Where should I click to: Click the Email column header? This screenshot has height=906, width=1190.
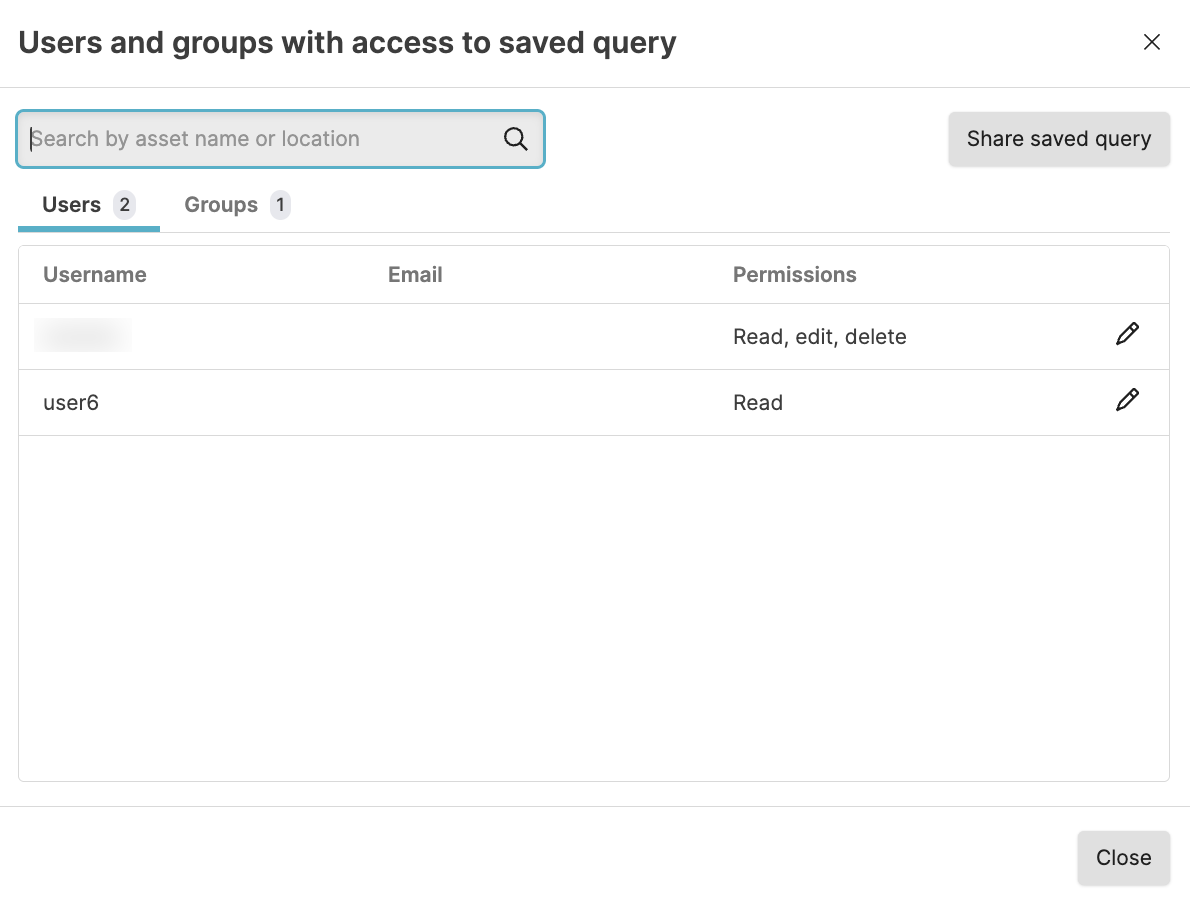point(415,275)
